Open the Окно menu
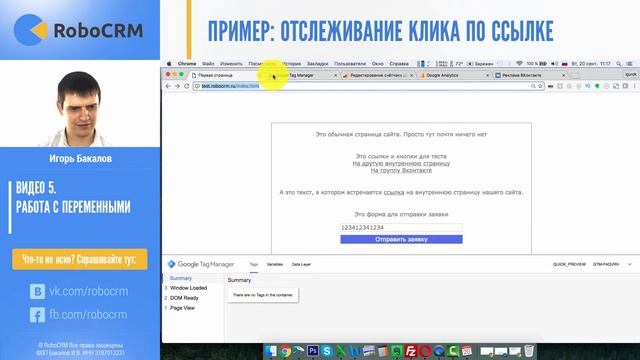Viewport: 640px width, 360px height. tap(378, 64)
